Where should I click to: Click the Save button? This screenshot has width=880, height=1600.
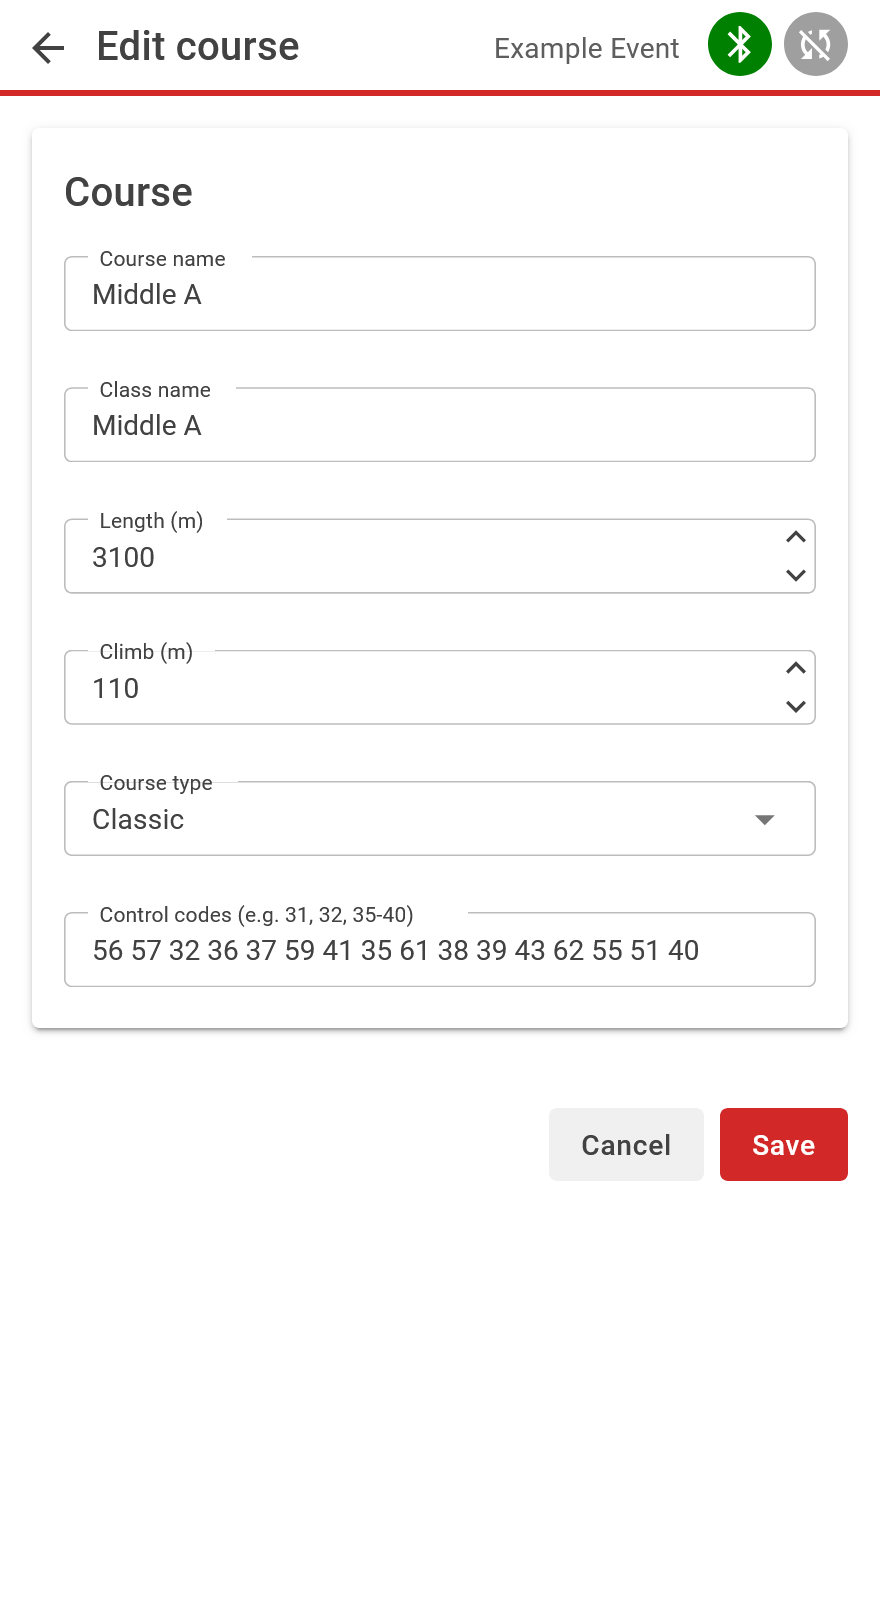point(784,1144)
